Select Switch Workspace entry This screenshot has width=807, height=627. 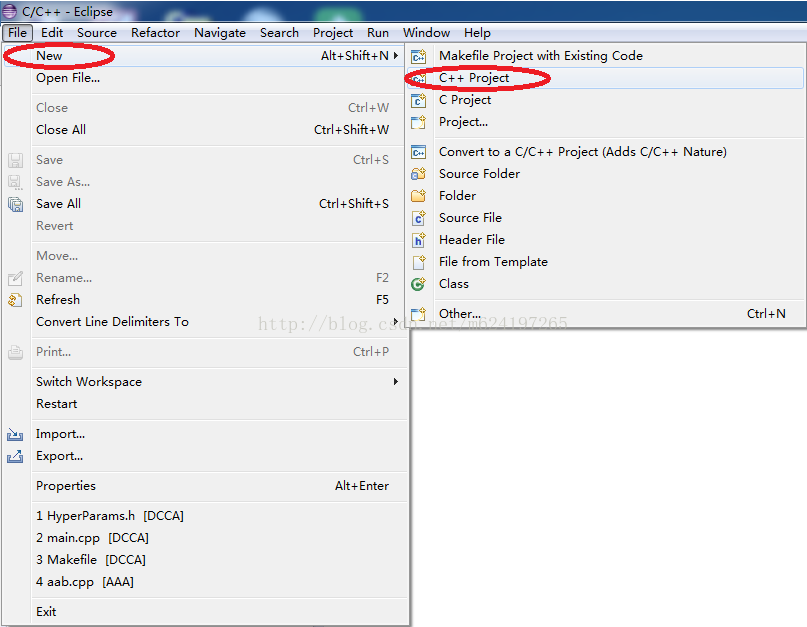(205, 382)
